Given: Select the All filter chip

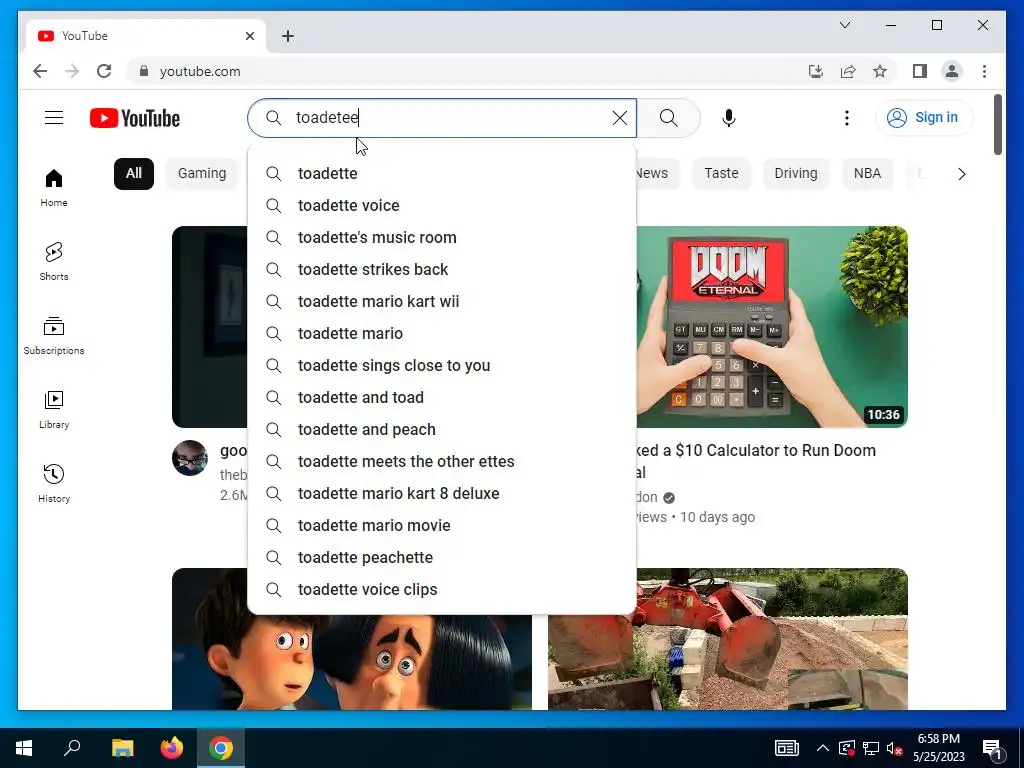Looking at the screenshot, I should coord(134,174).
